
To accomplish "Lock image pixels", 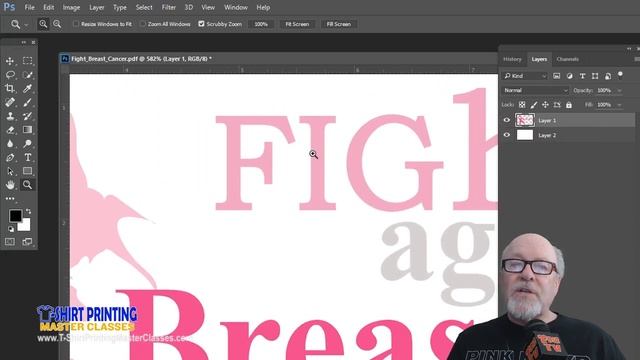I will pos(533,105).
